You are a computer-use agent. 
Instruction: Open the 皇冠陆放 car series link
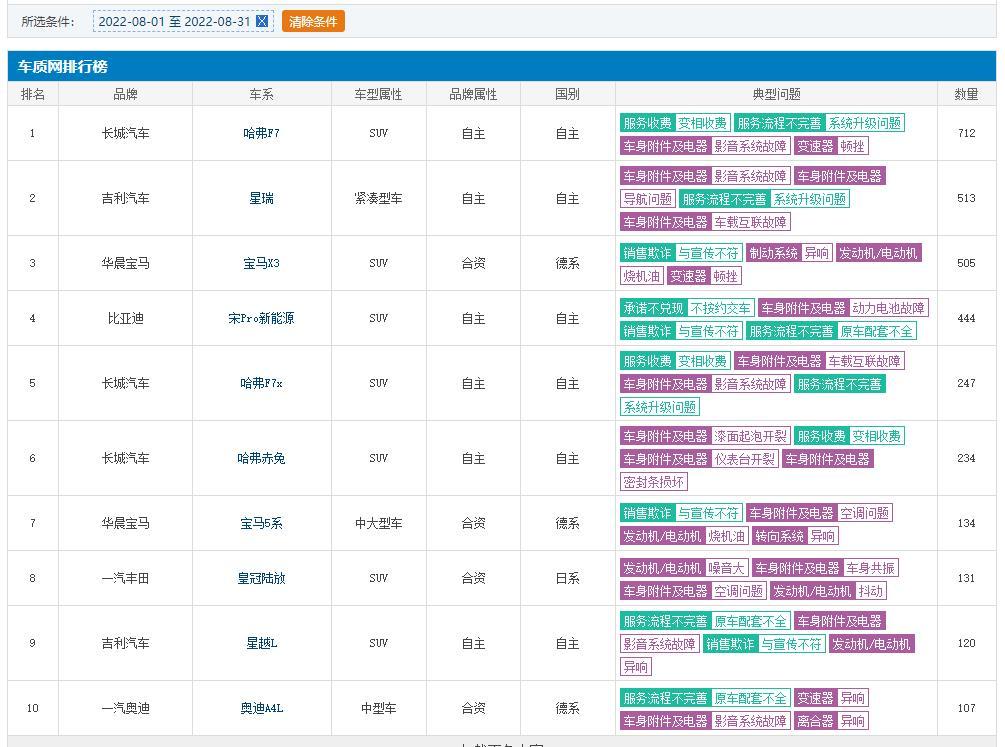click(262, 578)
